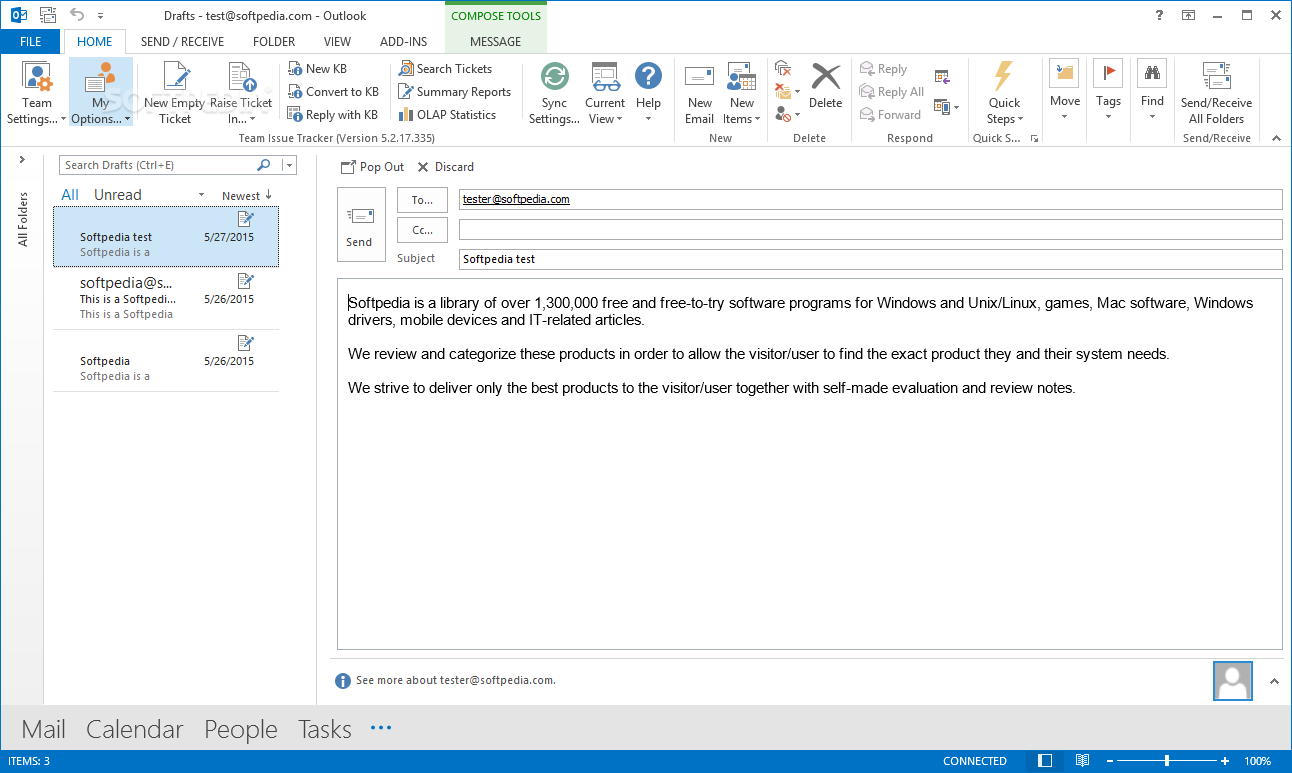Viewport: 1292px width, 773px height.
Task: Click Reply with KB
Action: pos(332,115)
